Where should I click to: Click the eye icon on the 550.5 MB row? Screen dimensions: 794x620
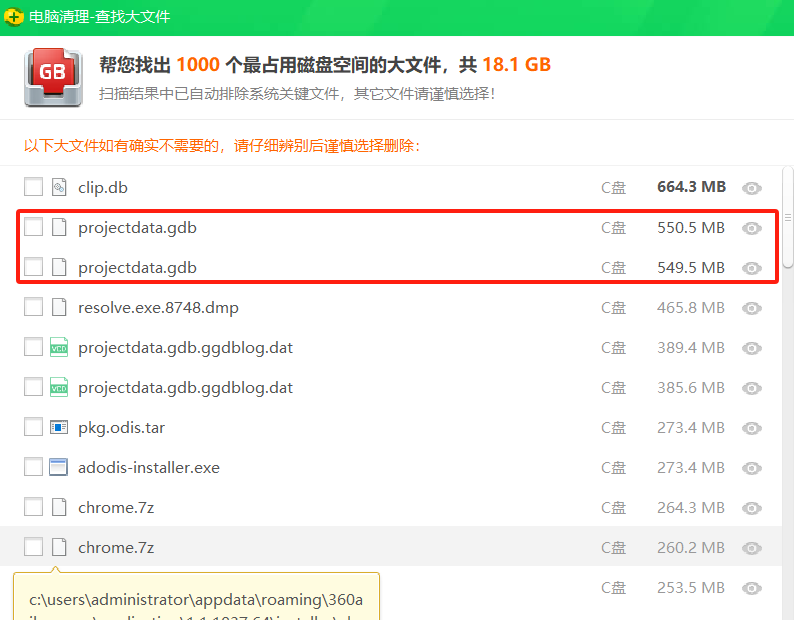click(x=751, y=228)
